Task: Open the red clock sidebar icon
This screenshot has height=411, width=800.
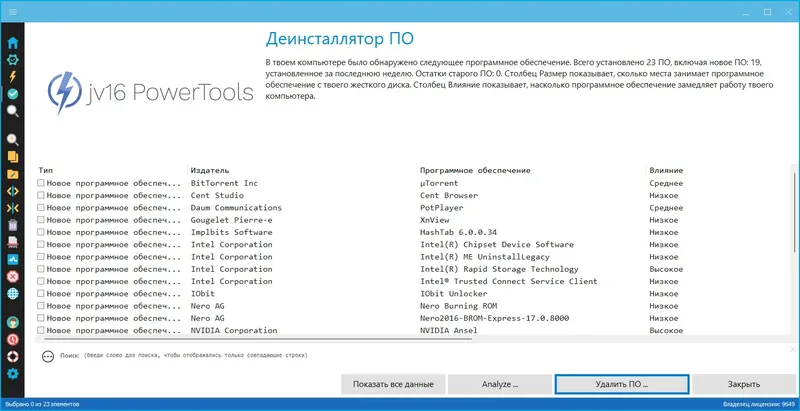Action: coord(13,339)
